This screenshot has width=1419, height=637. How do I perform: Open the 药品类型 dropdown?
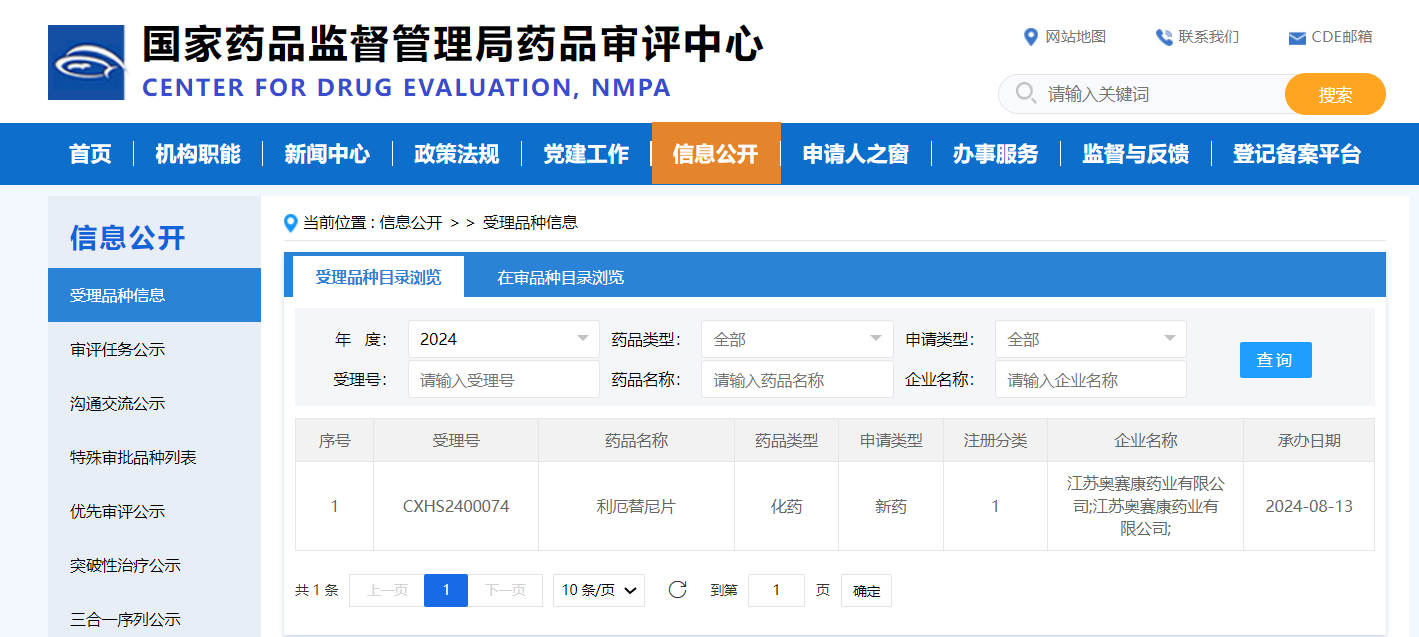pyautogui.click(x=797, y=339)
